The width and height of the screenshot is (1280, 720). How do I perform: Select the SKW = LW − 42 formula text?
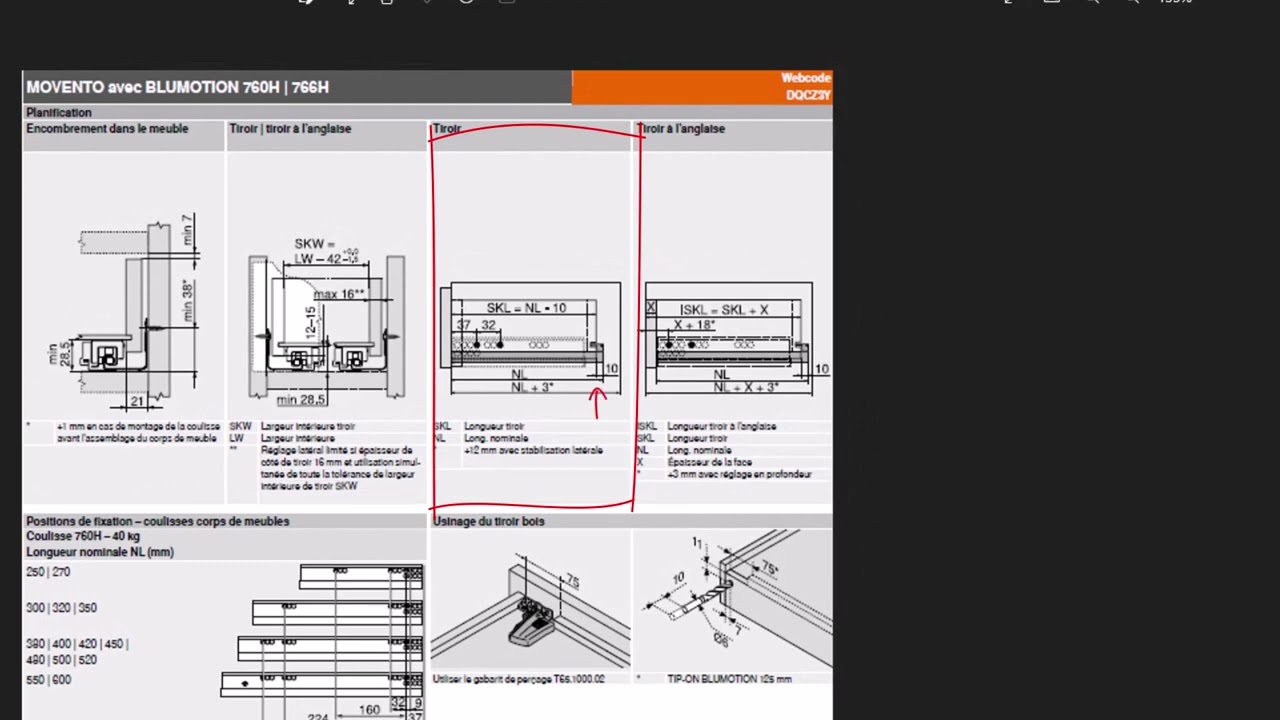326,251
